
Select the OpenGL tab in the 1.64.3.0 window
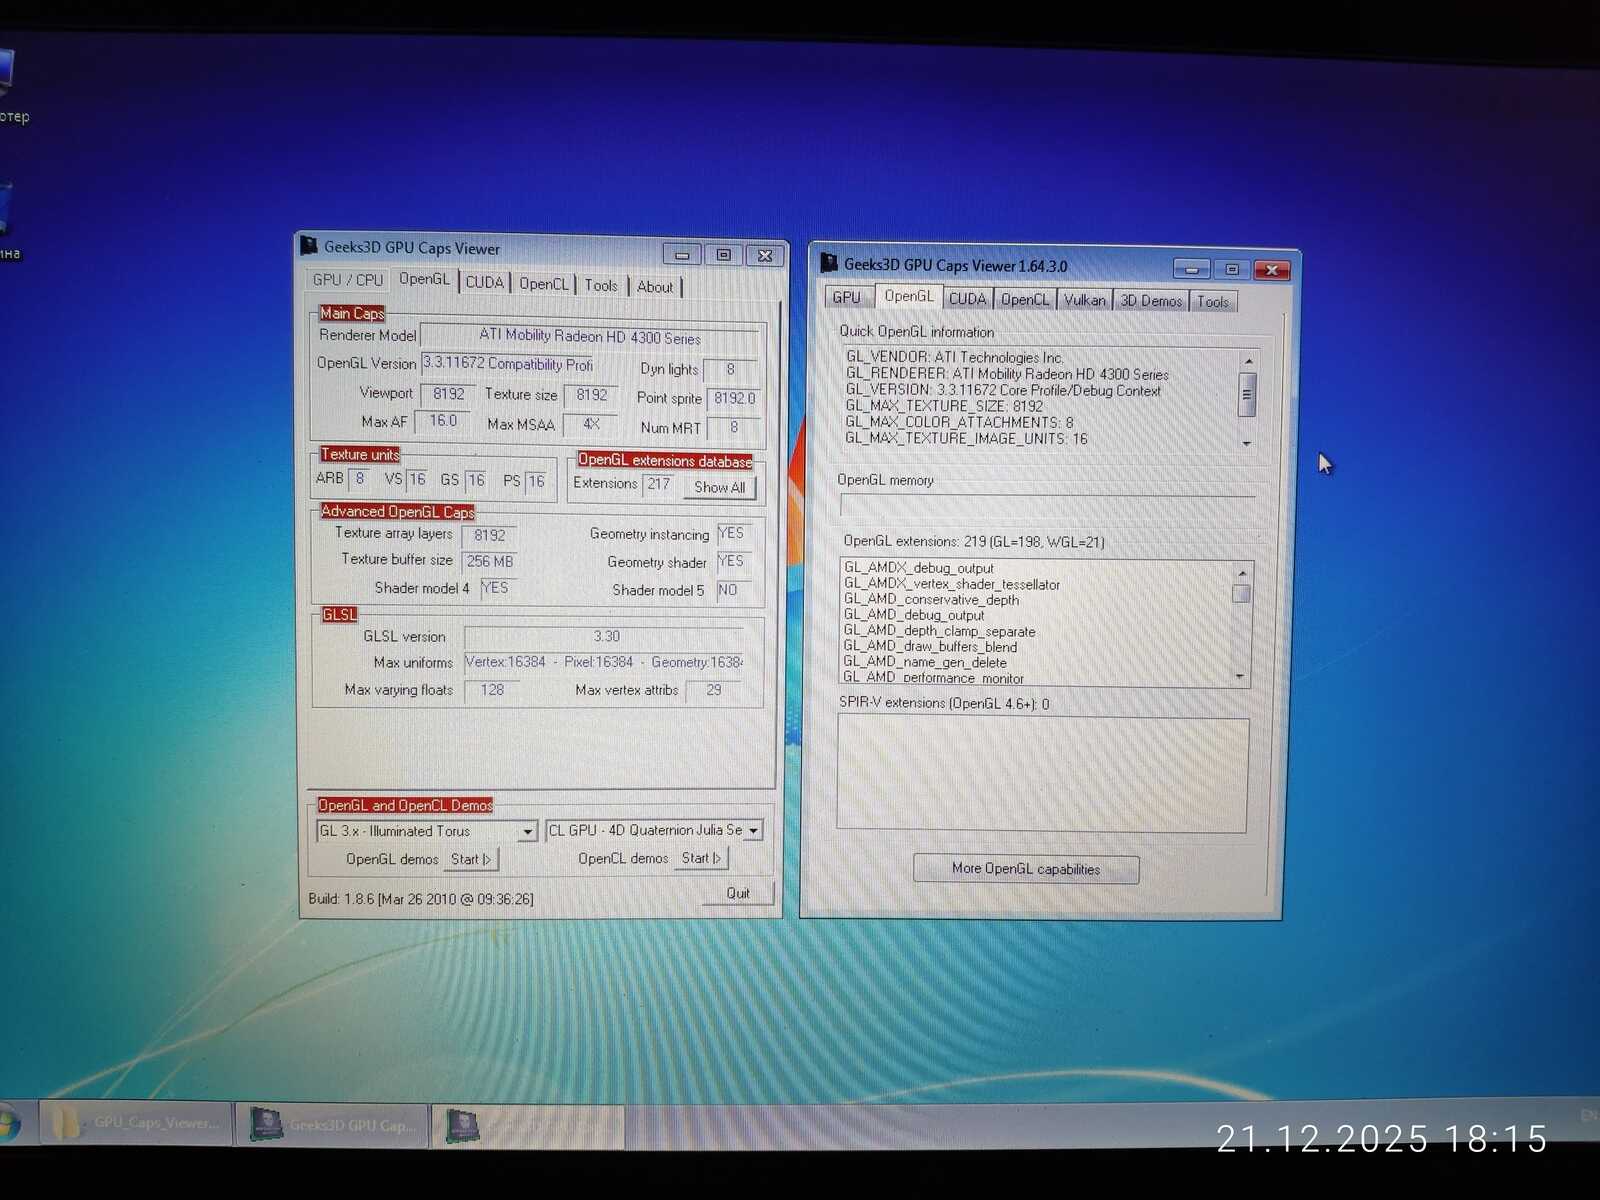click(x=908, y=296)
